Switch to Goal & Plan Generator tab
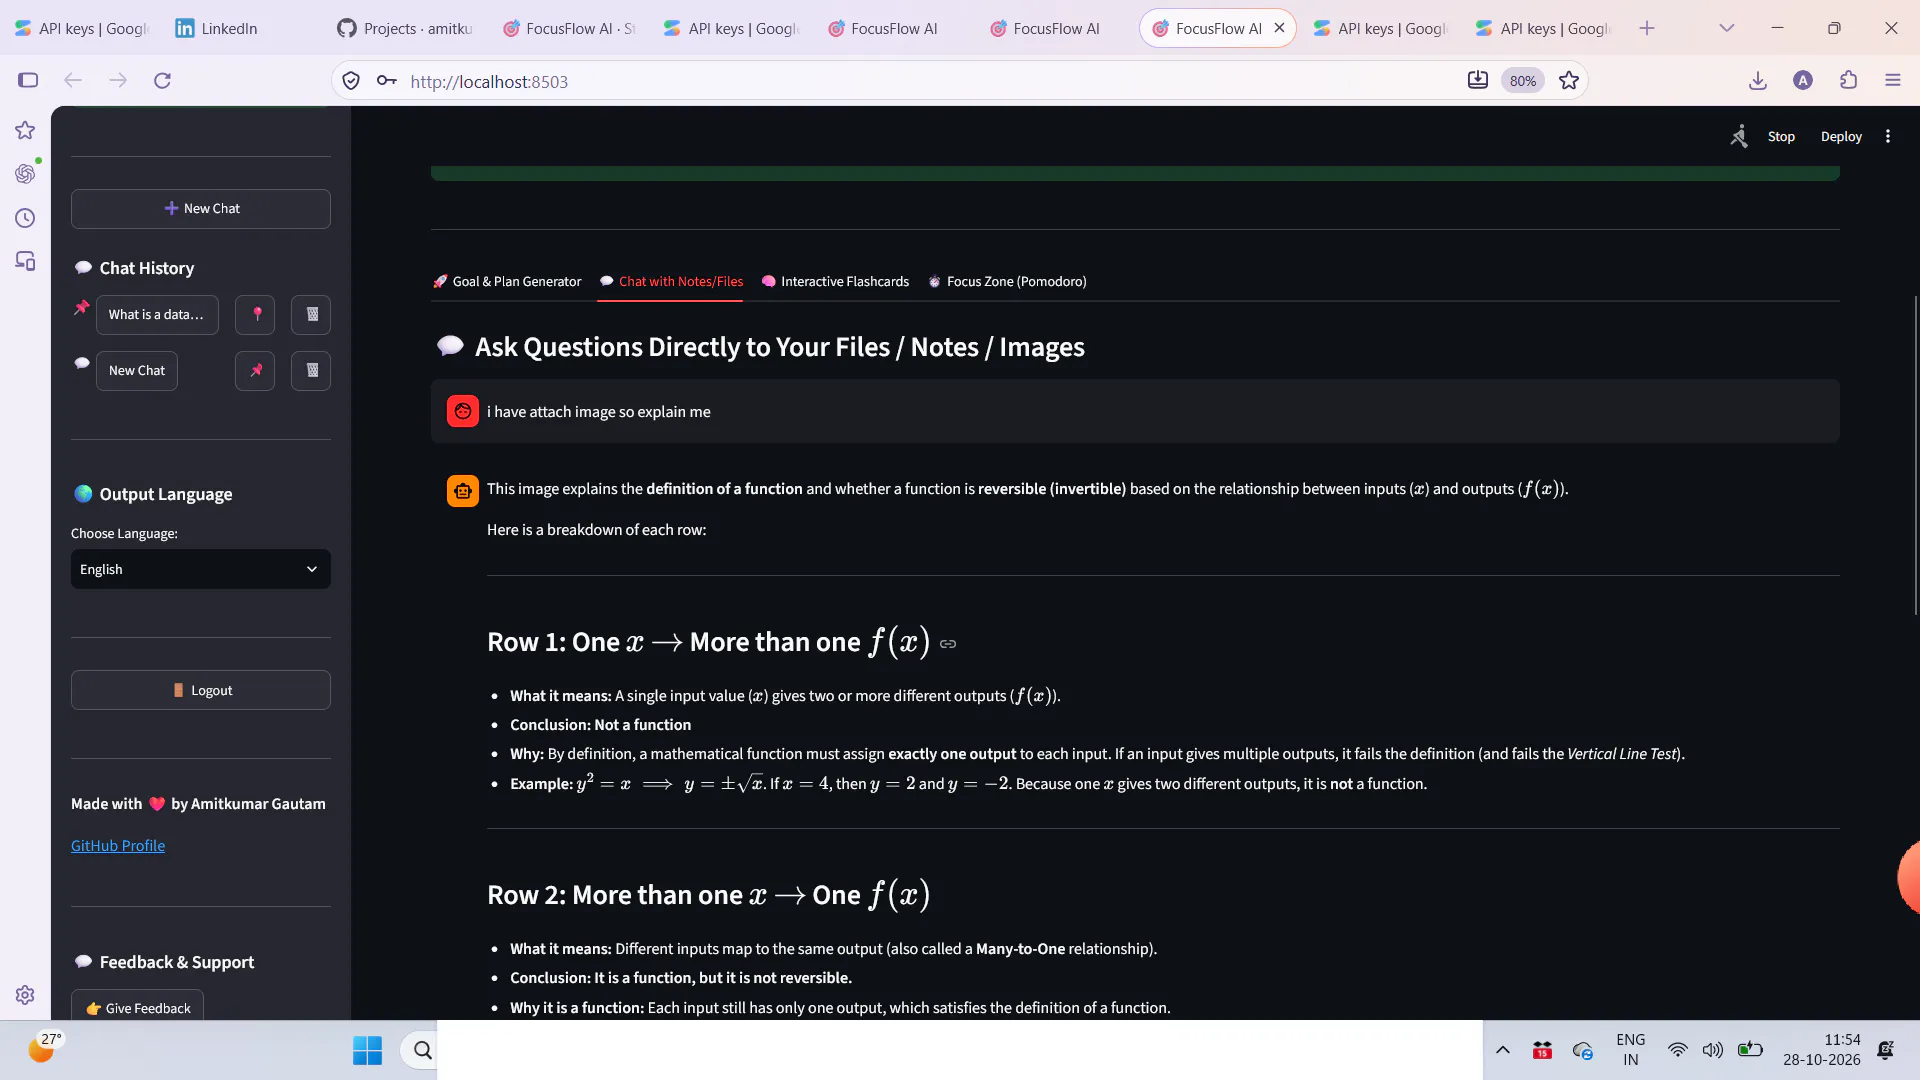 point(507,281)
